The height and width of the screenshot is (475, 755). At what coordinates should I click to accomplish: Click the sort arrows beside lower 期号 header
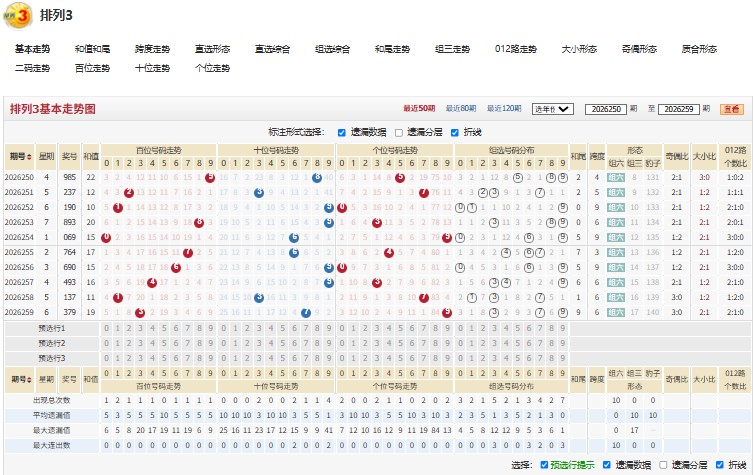tap(30, 380)
